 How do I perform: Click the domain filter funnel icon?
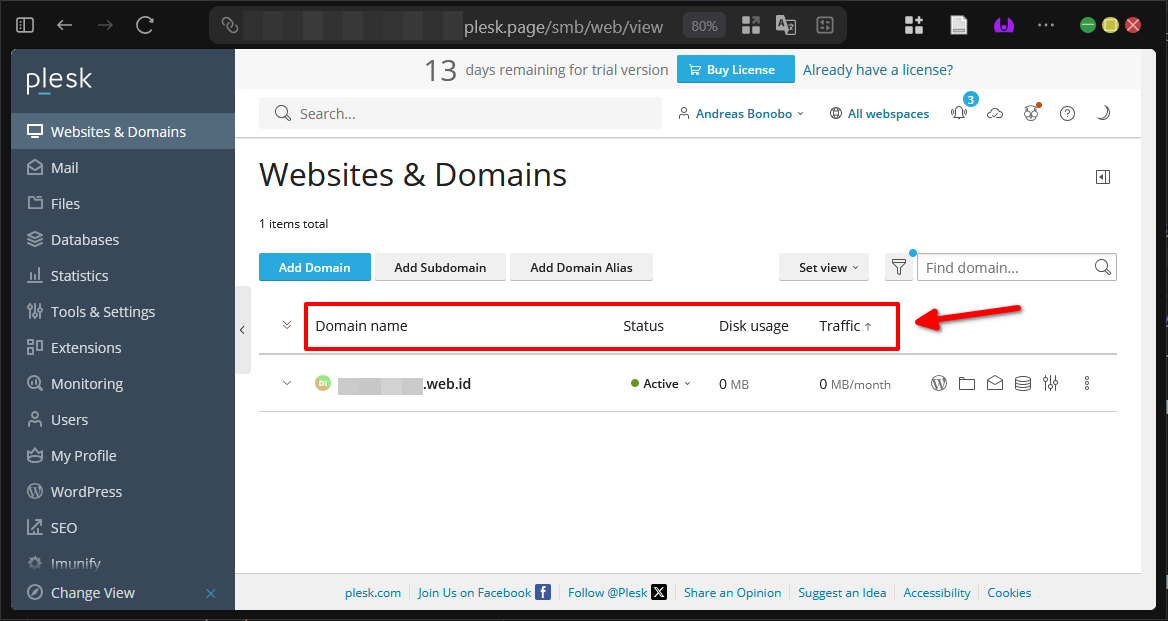pos(899,267)
